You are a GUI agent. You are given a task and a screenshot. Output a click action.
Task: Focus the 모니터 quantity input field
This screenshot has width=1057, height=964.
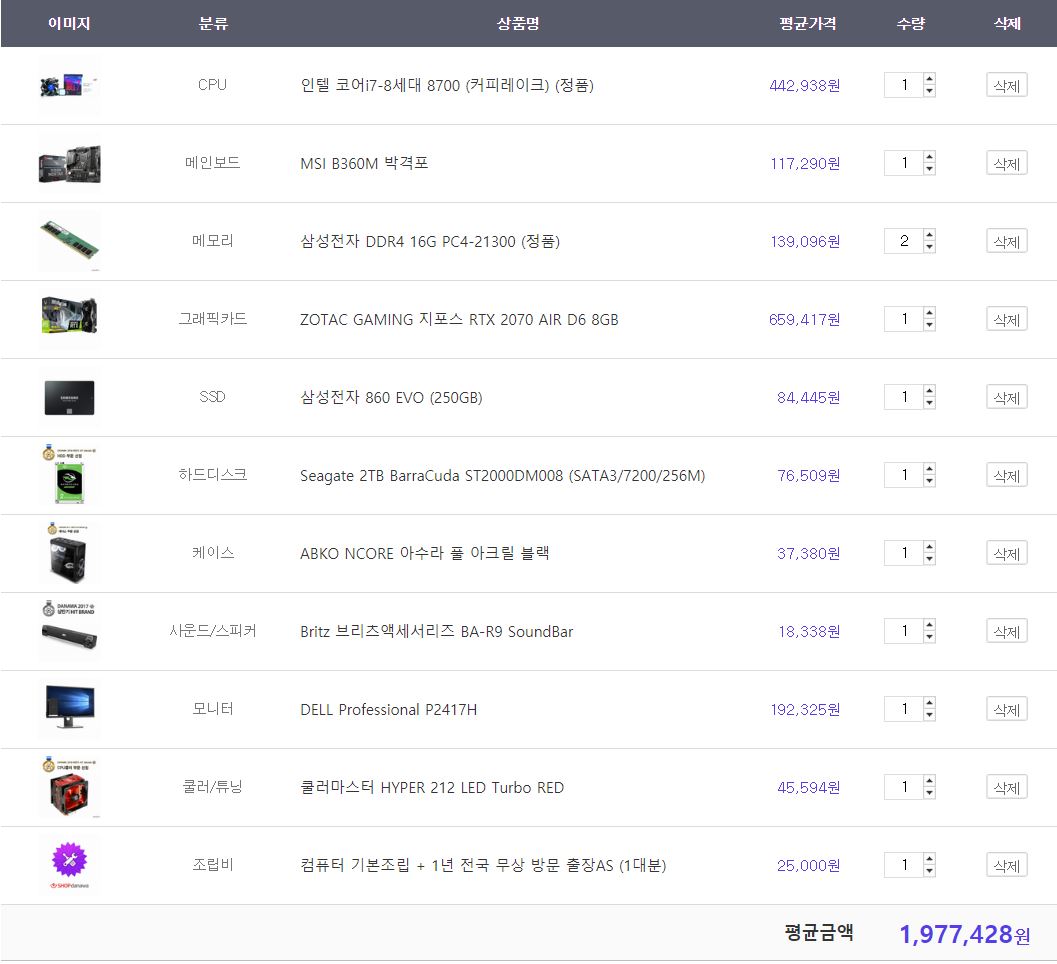coord(904,709)
